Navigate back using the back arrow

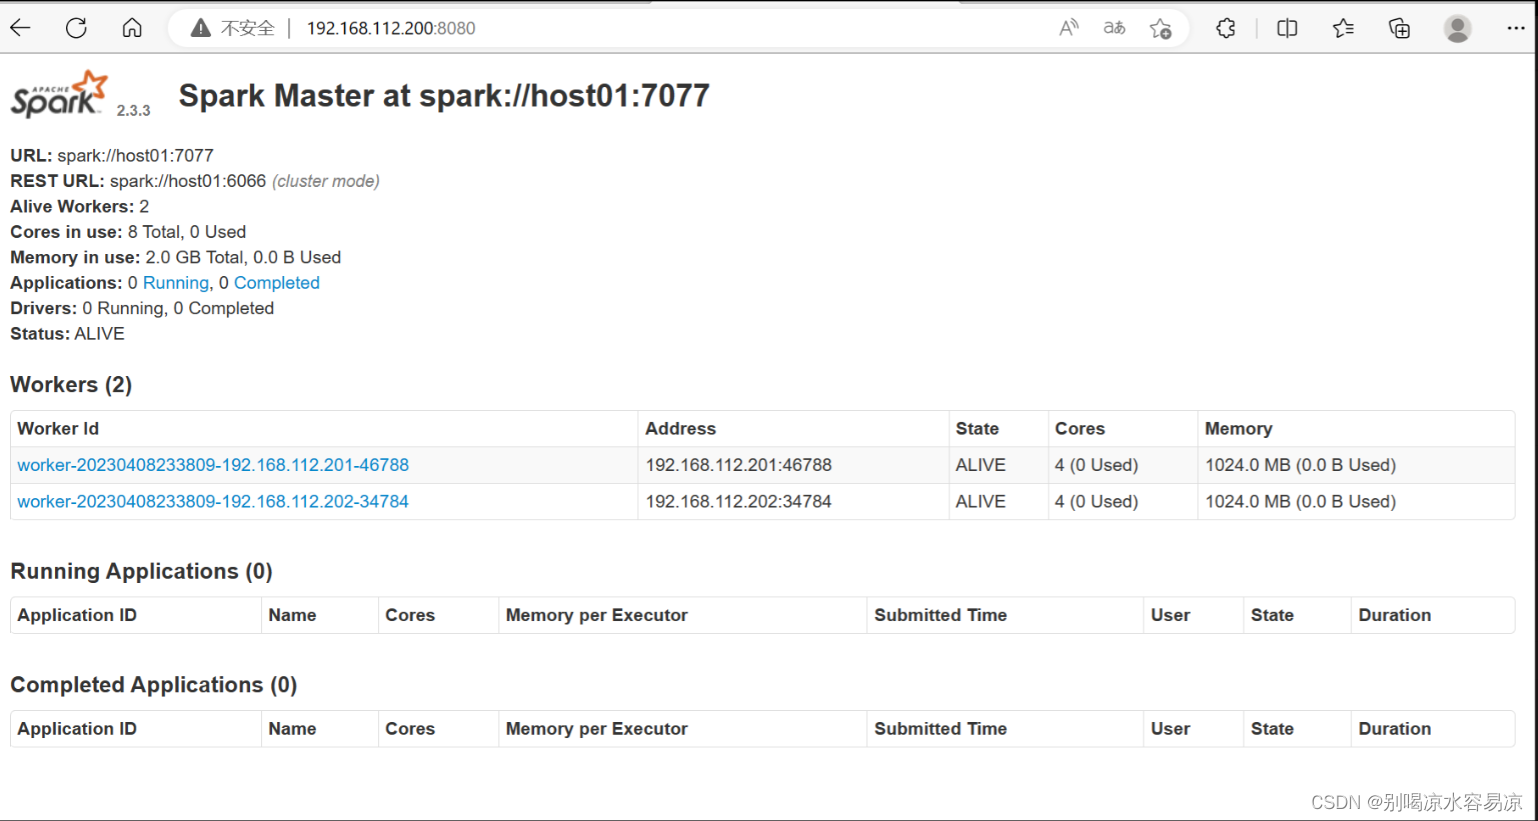(20, 27)
